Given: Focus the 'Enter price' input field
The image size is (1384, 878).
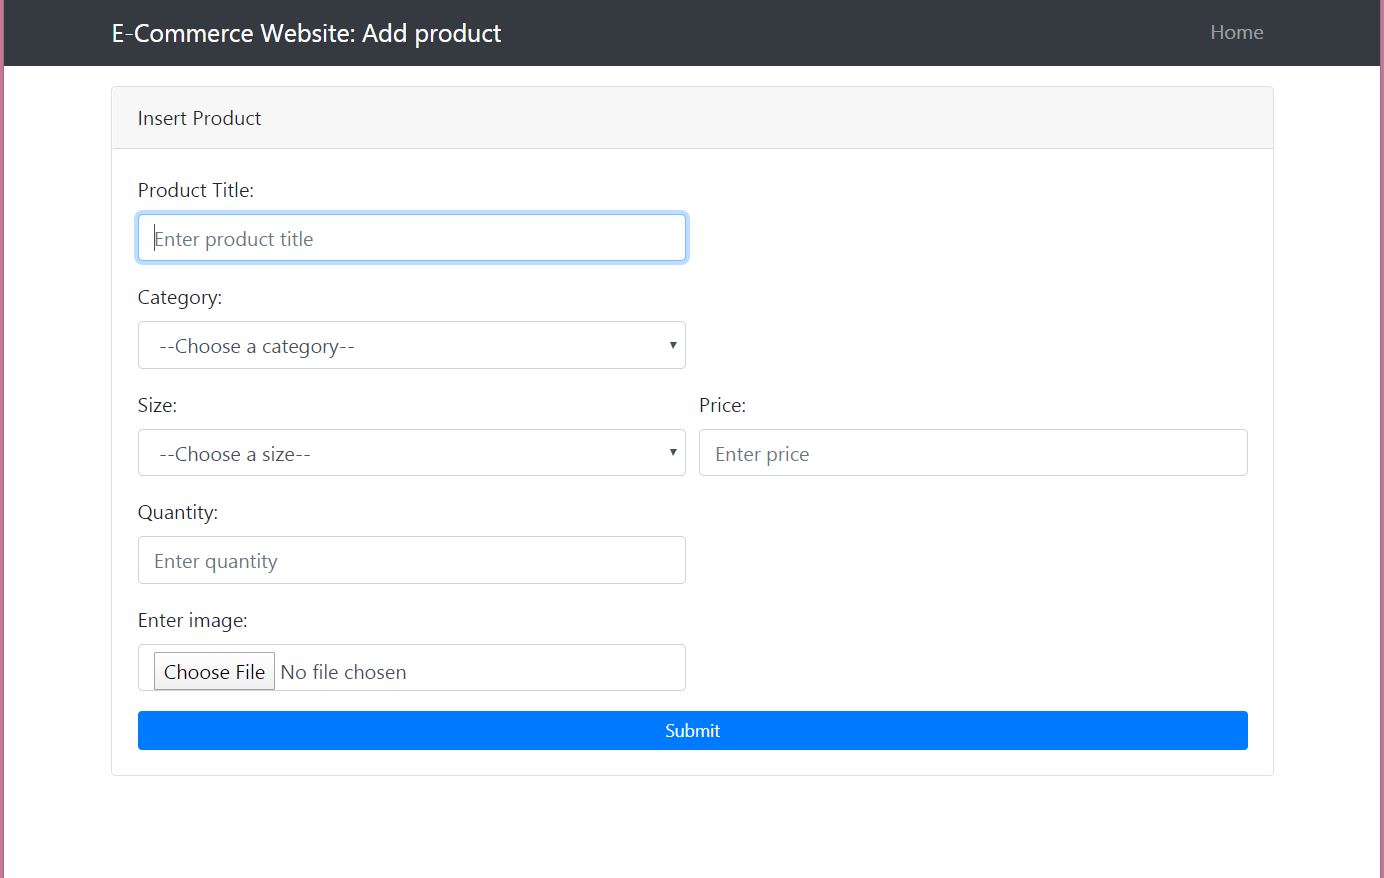Looking at the screenshot, I should (x=972, y=452).
